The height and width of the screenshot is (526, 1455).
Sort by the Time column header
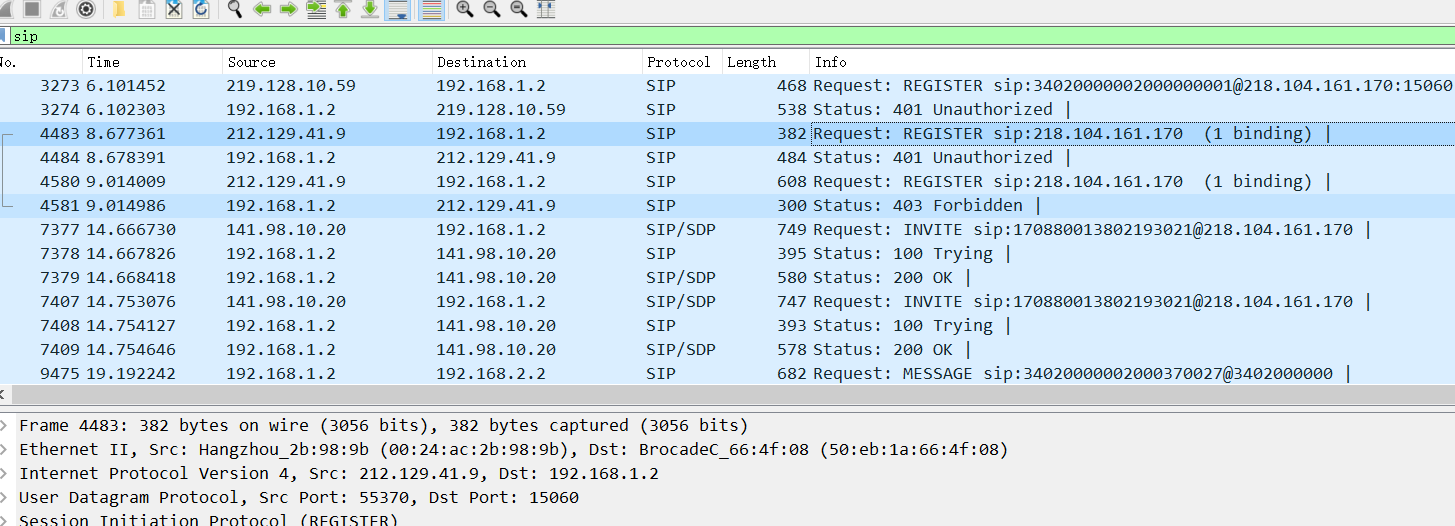(x=152, y=62)
